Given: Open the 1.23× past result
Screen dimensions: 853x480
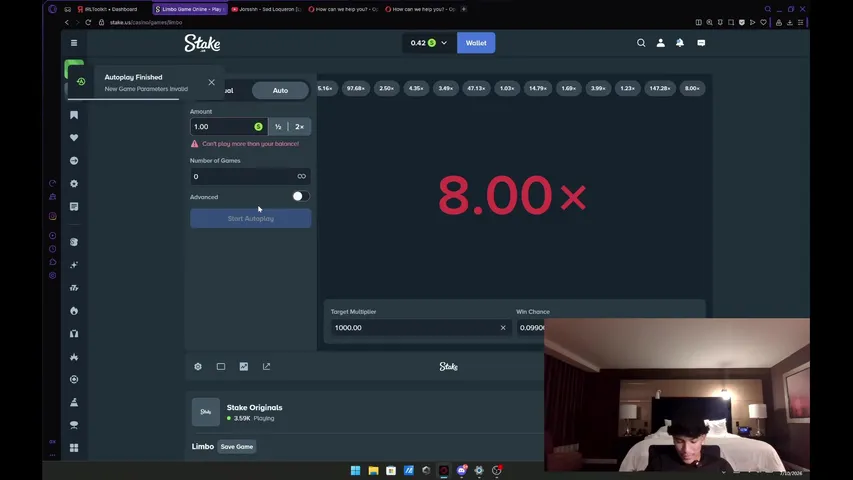Looking at the screenshot, I should pyautogui.click(x=628, y=88).
